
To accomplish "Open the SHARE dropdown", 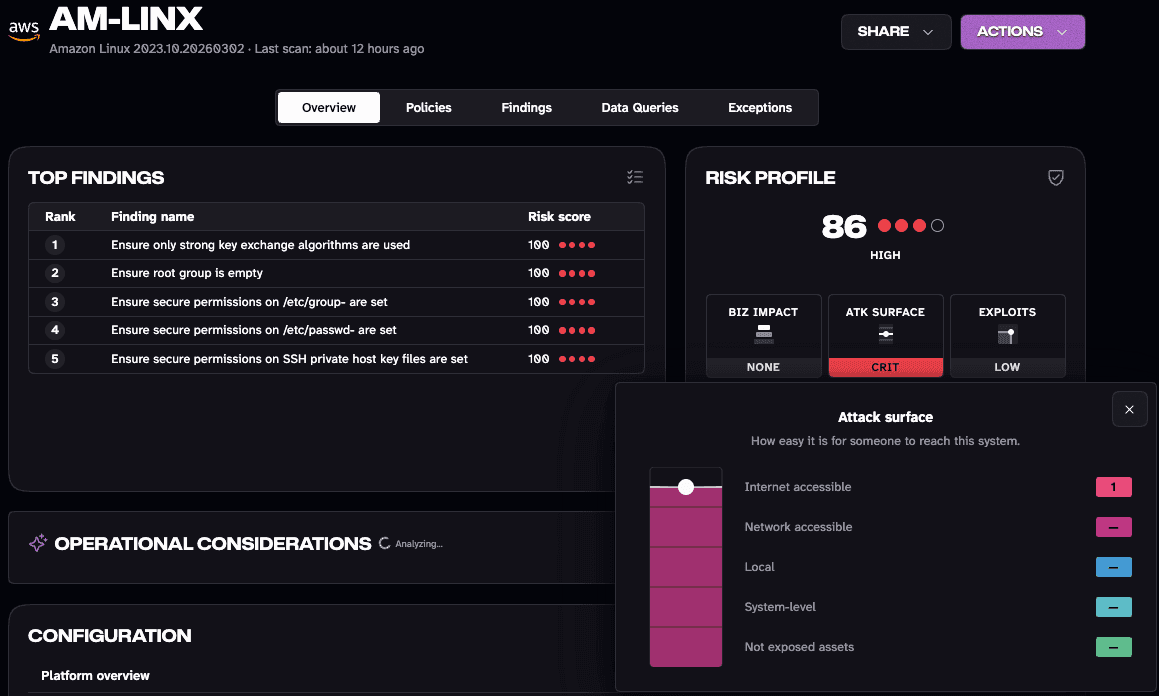I will click(x=896, y=32).
